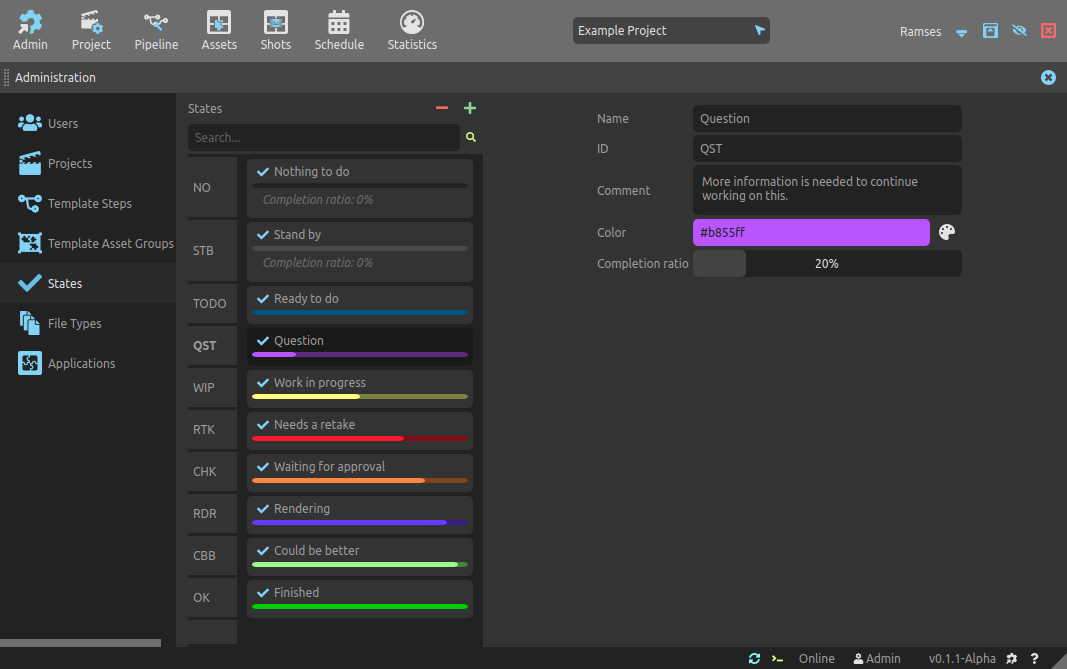Switch to the File Types tab
Screen dimensions: 1067x669
[x=74, y=324]
